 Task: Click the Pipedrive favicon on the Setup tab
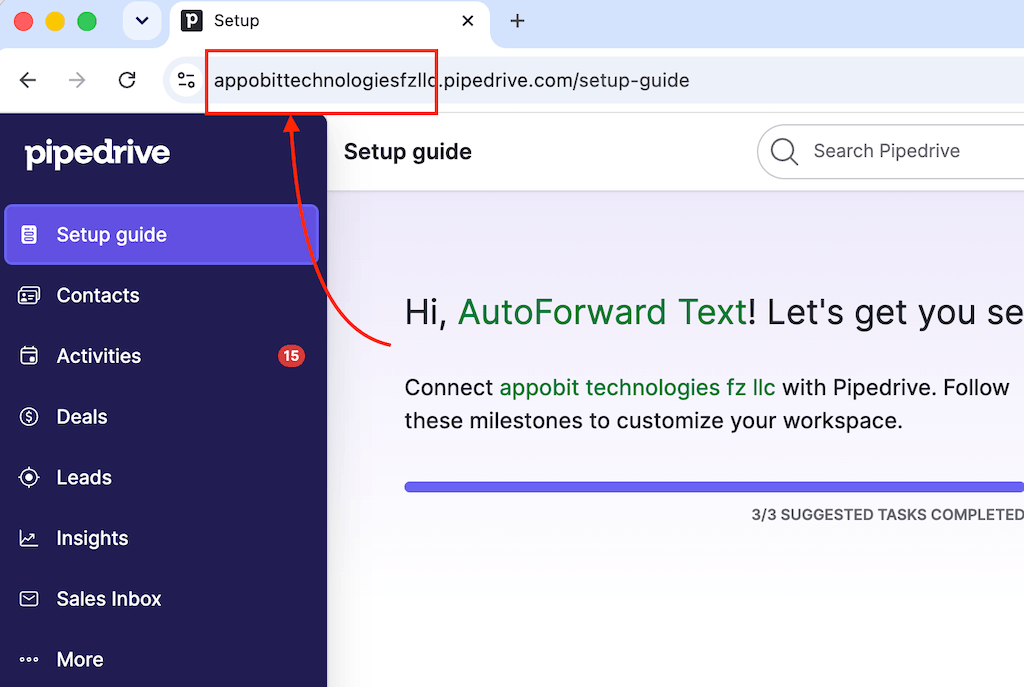[191, 21]
